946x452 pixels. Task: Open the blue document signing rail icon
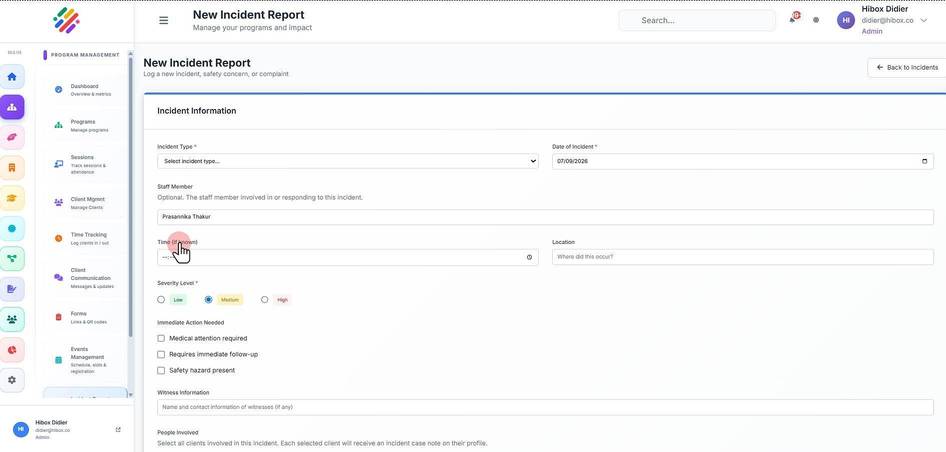click(x=12, y=289)
